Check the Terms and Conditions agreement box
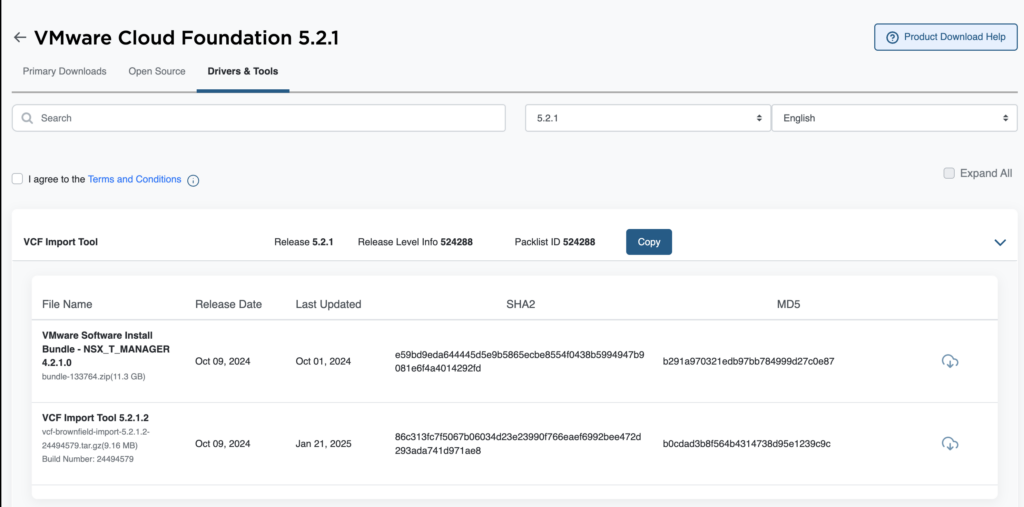 (18, 179)
